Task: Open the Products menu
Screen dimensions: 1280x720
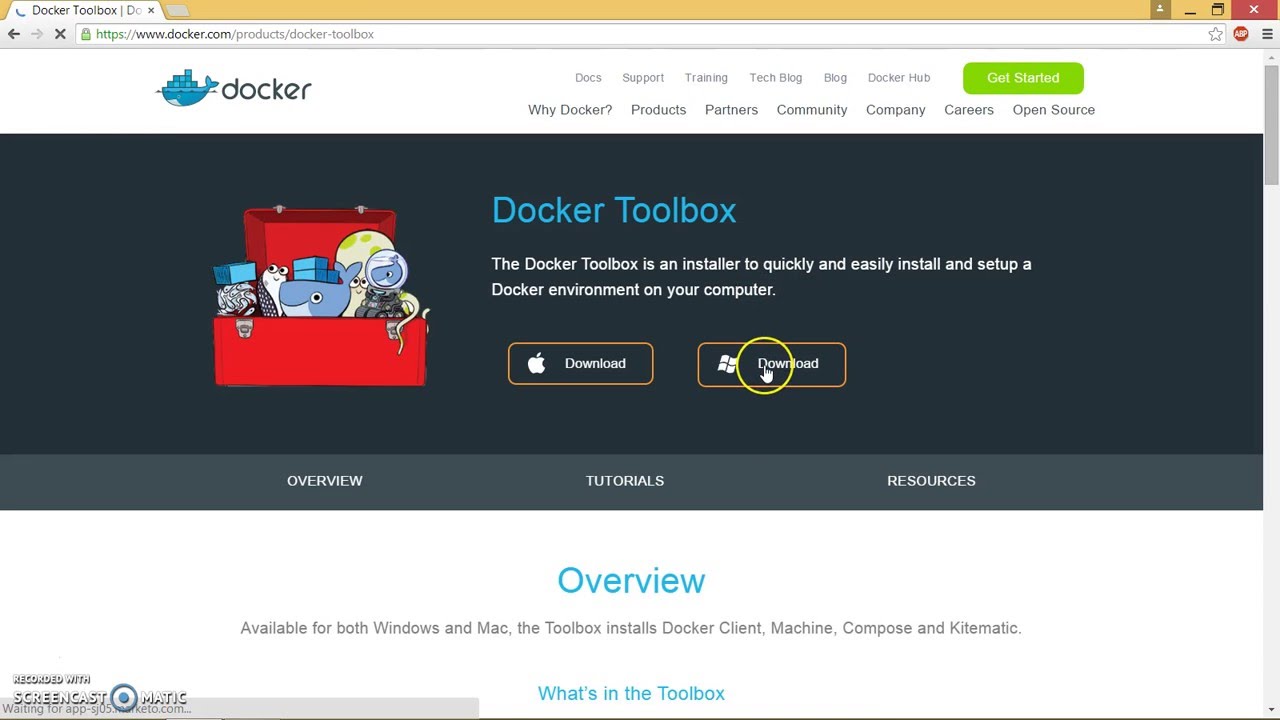Action: [658, 110]
